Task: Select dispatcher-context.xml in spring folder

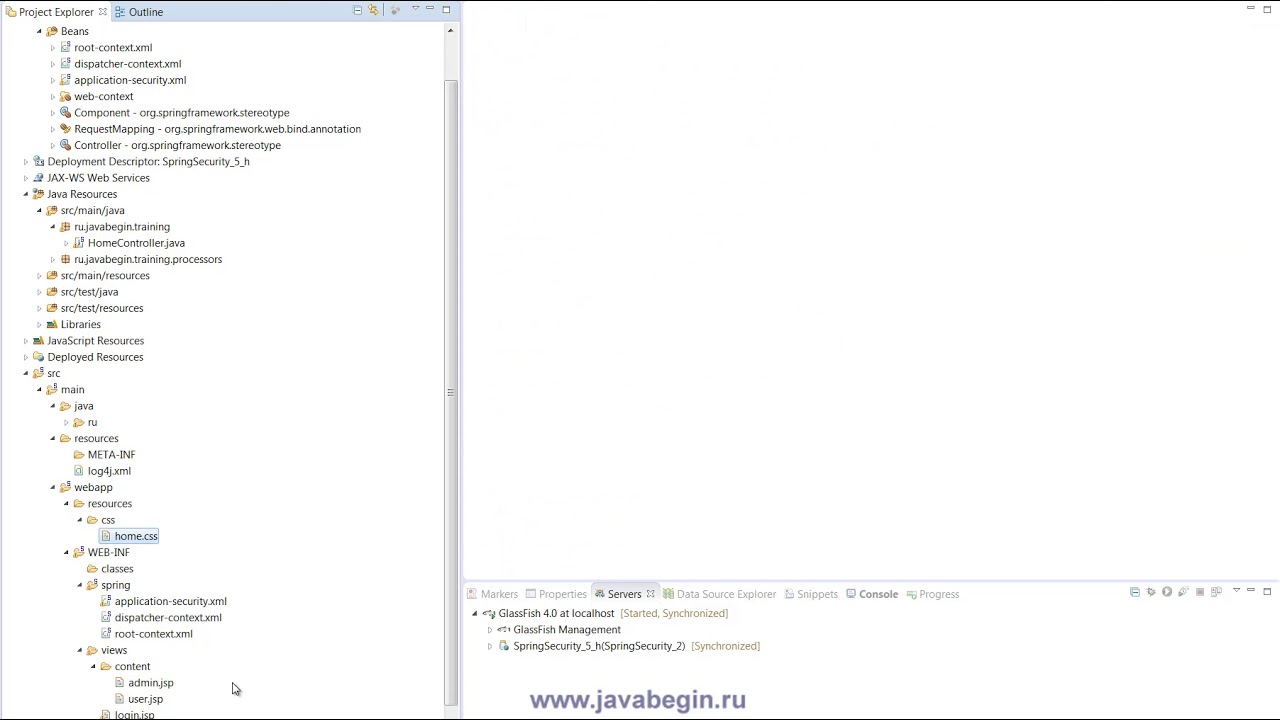Action: pos(168,618)
